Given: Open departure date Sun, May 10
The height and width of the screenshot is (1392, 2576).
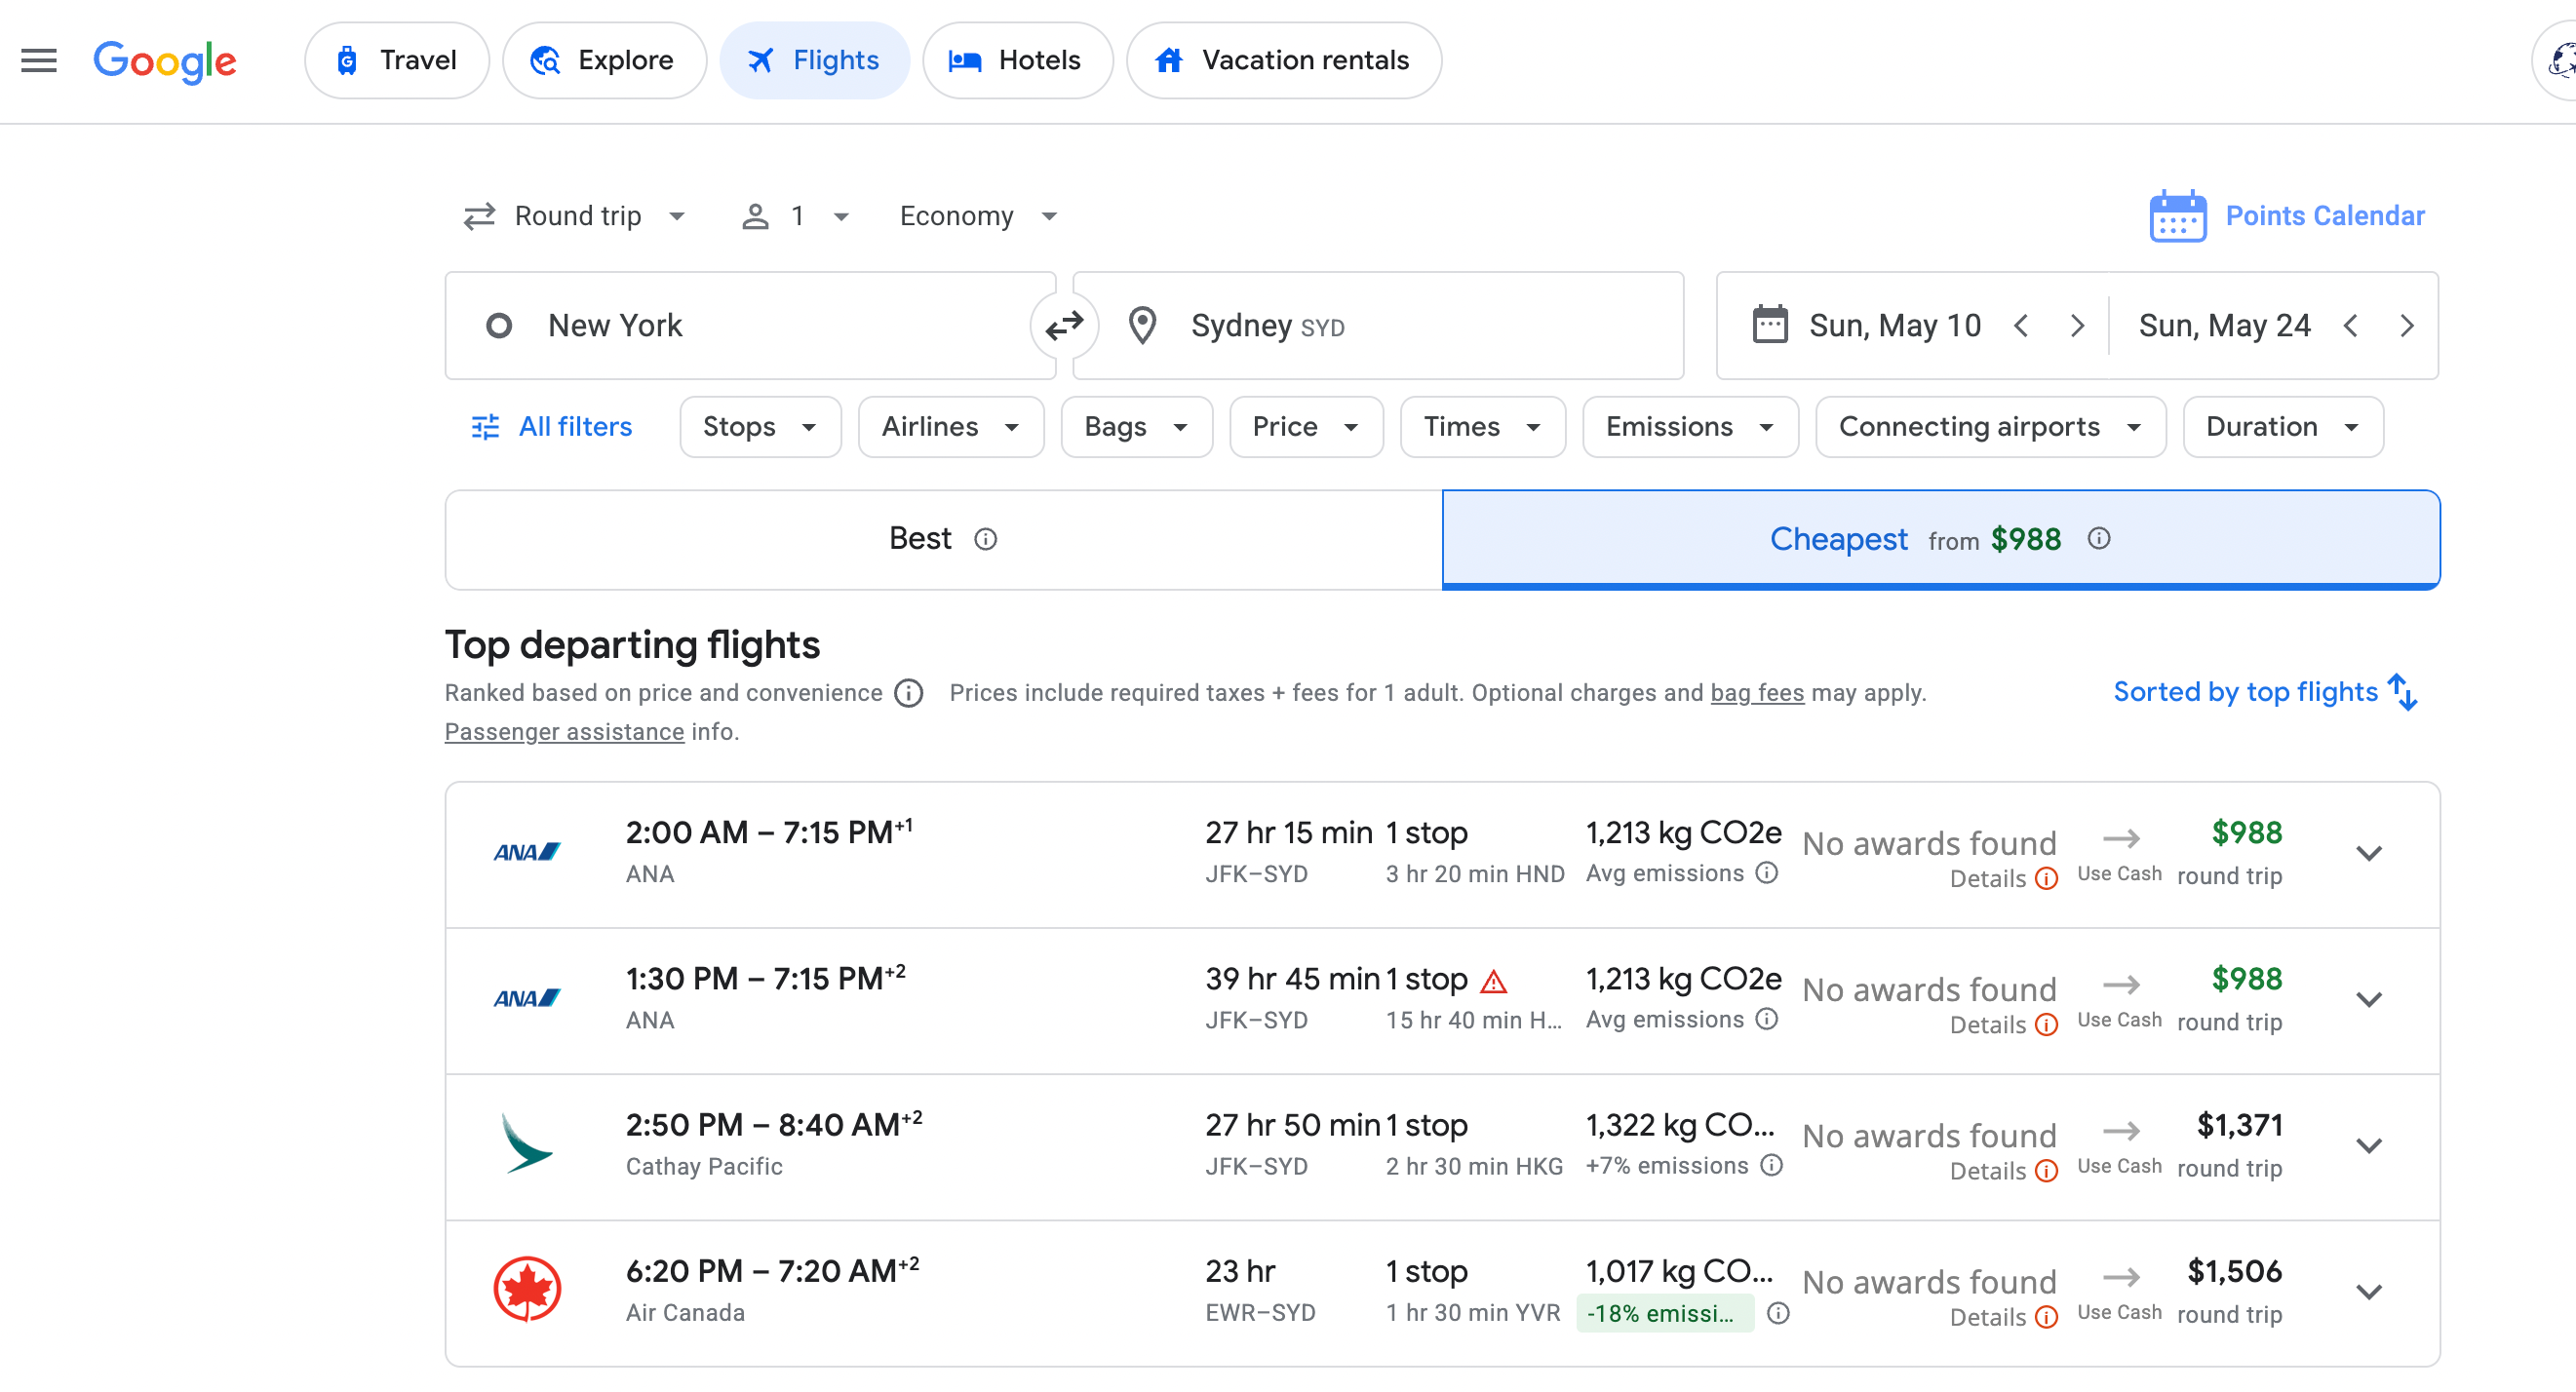Looking at the screenshot, I should [1894, 326].
